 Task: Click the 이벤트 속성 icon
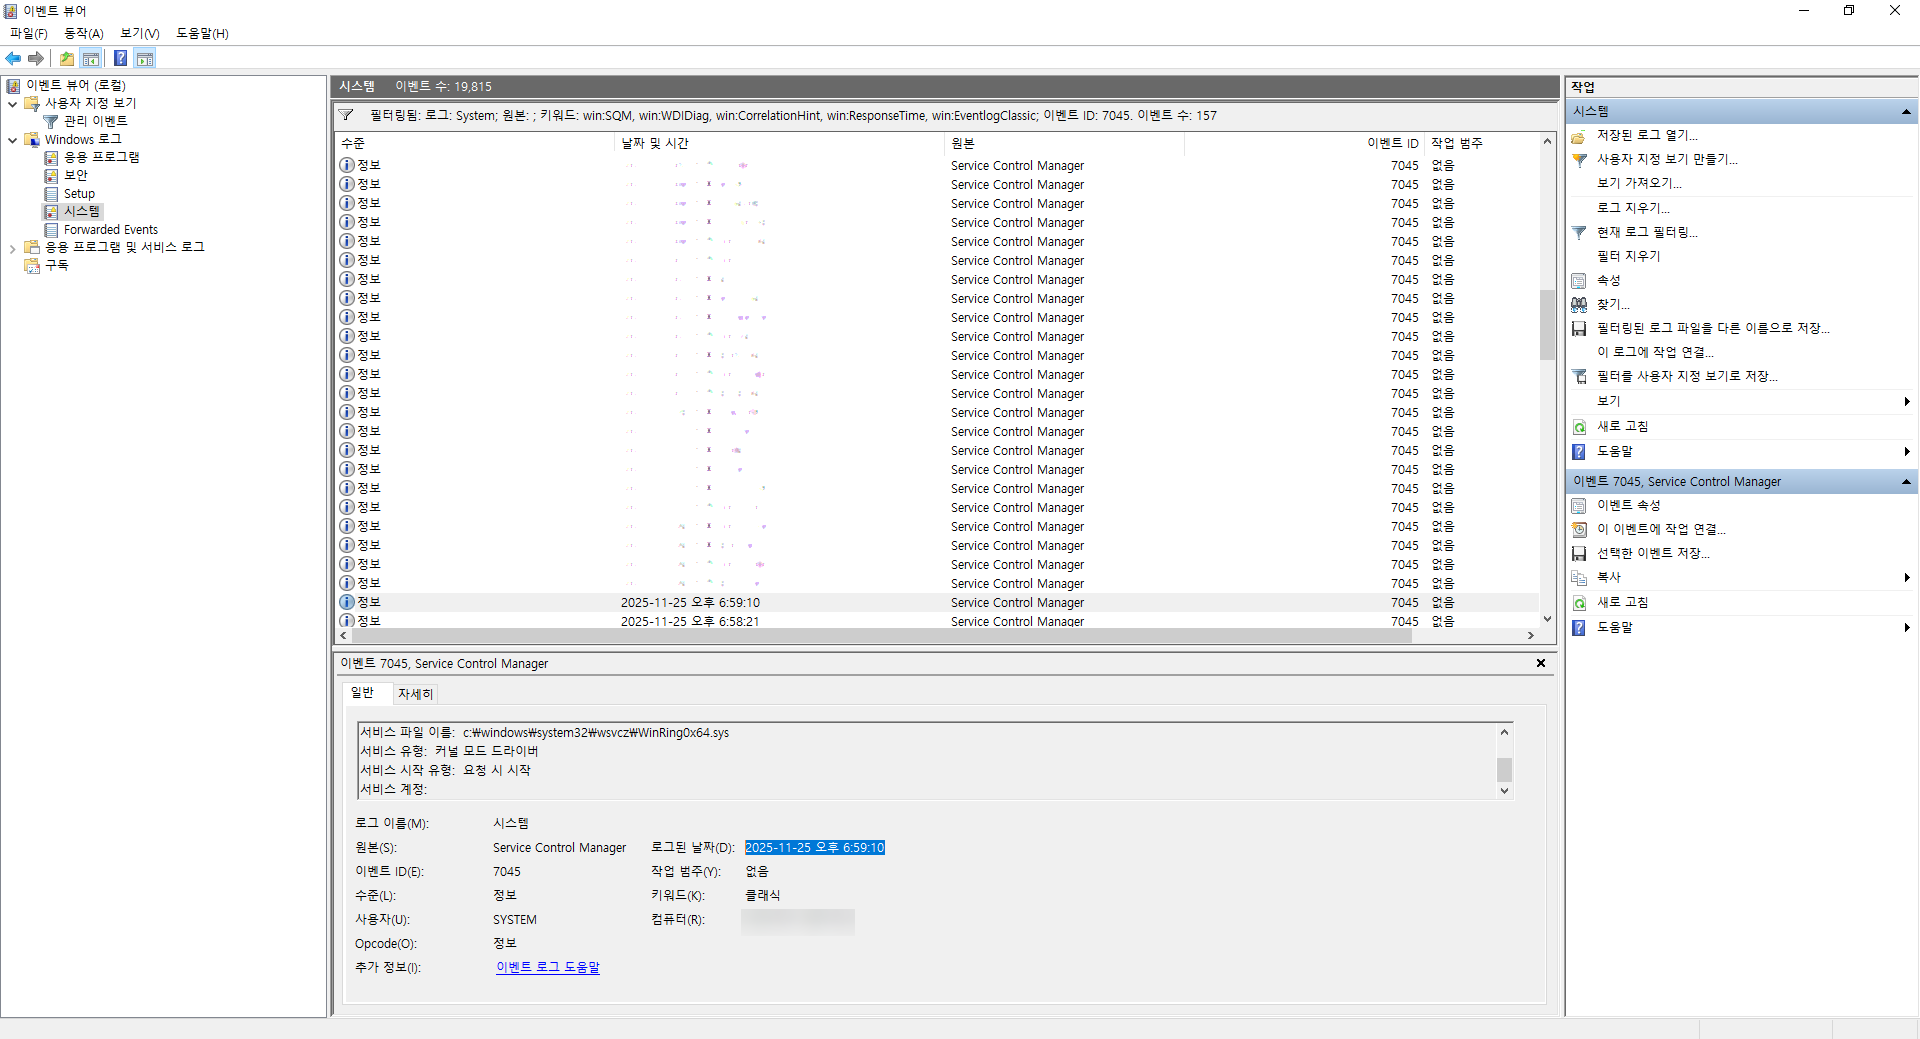[1579, 506]
